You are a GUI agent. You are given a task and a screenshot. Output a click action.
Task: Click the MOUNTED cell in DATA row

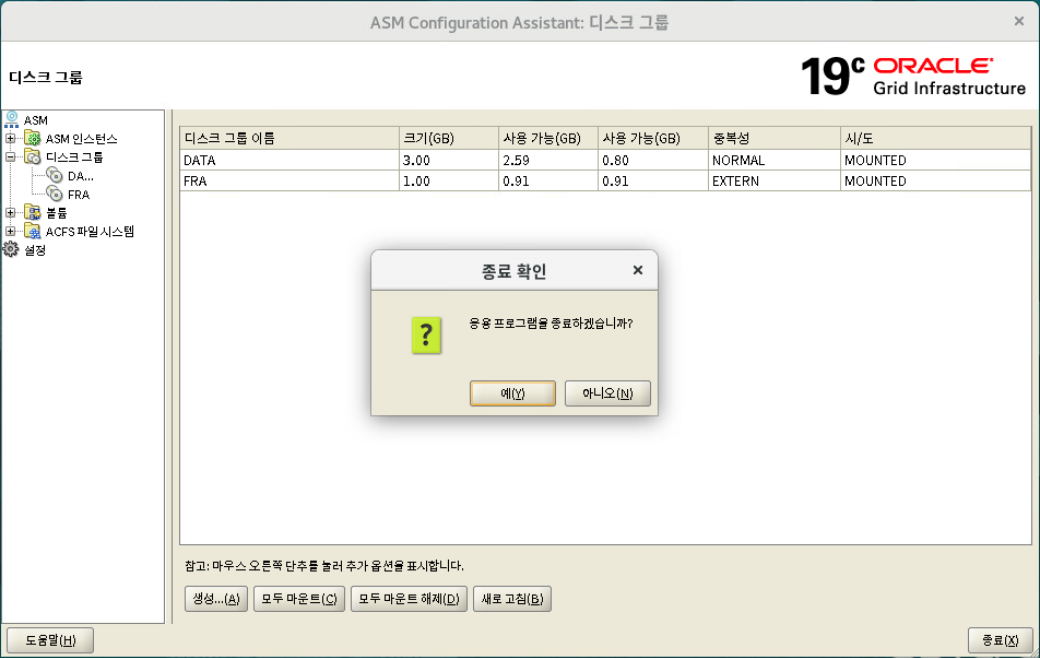click(x=935, y=160)
